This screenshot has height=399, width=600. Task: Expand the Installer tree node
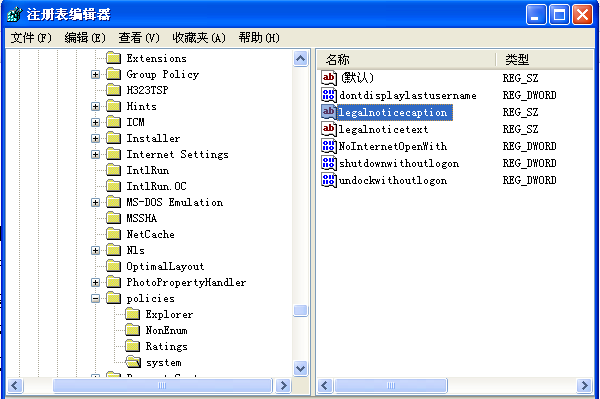[x=95, y=138]
